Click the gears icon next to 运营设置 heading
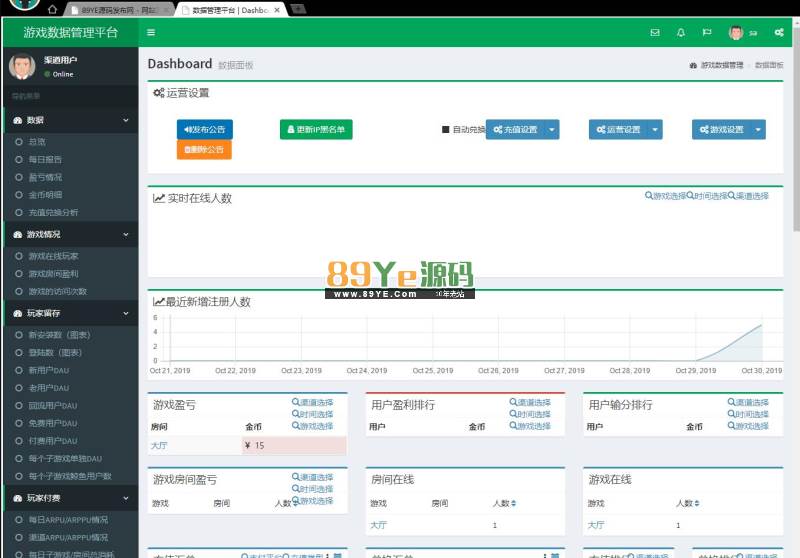This screenshot has height=558, width=800. pos(159,93)
